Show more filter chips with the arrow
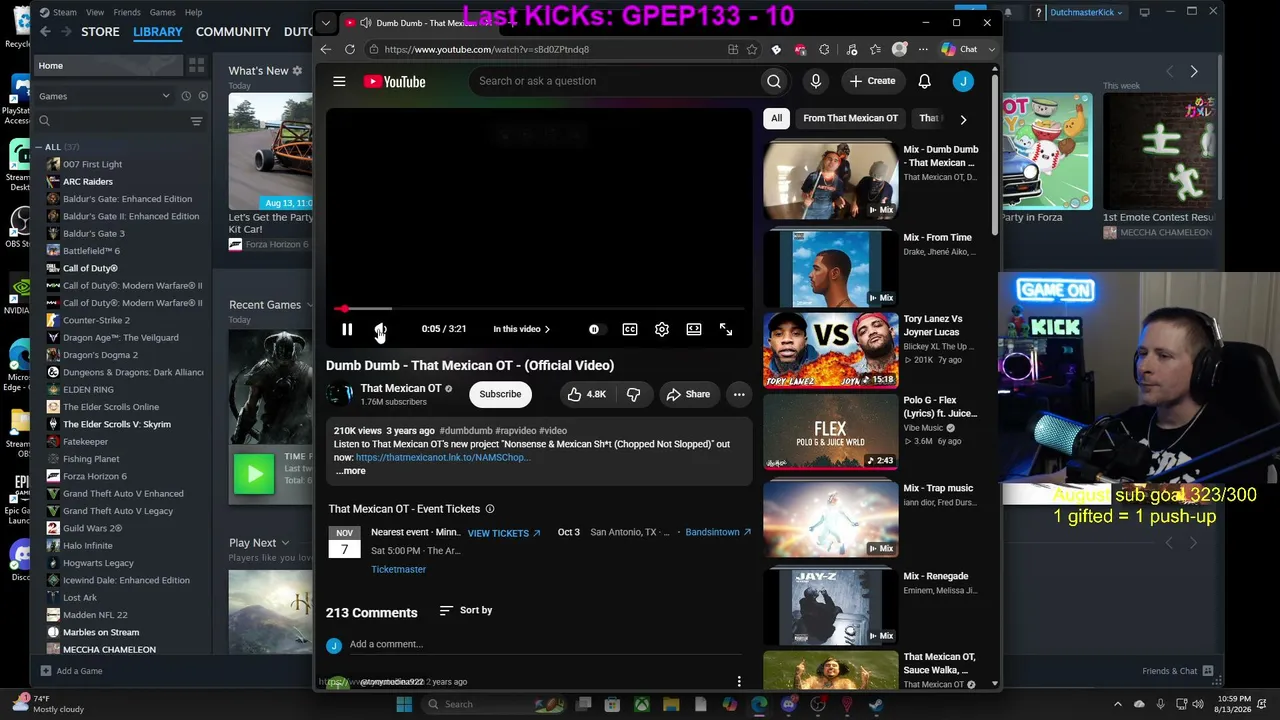Viewport: 1280px width, 720px height. coord(963,119)
